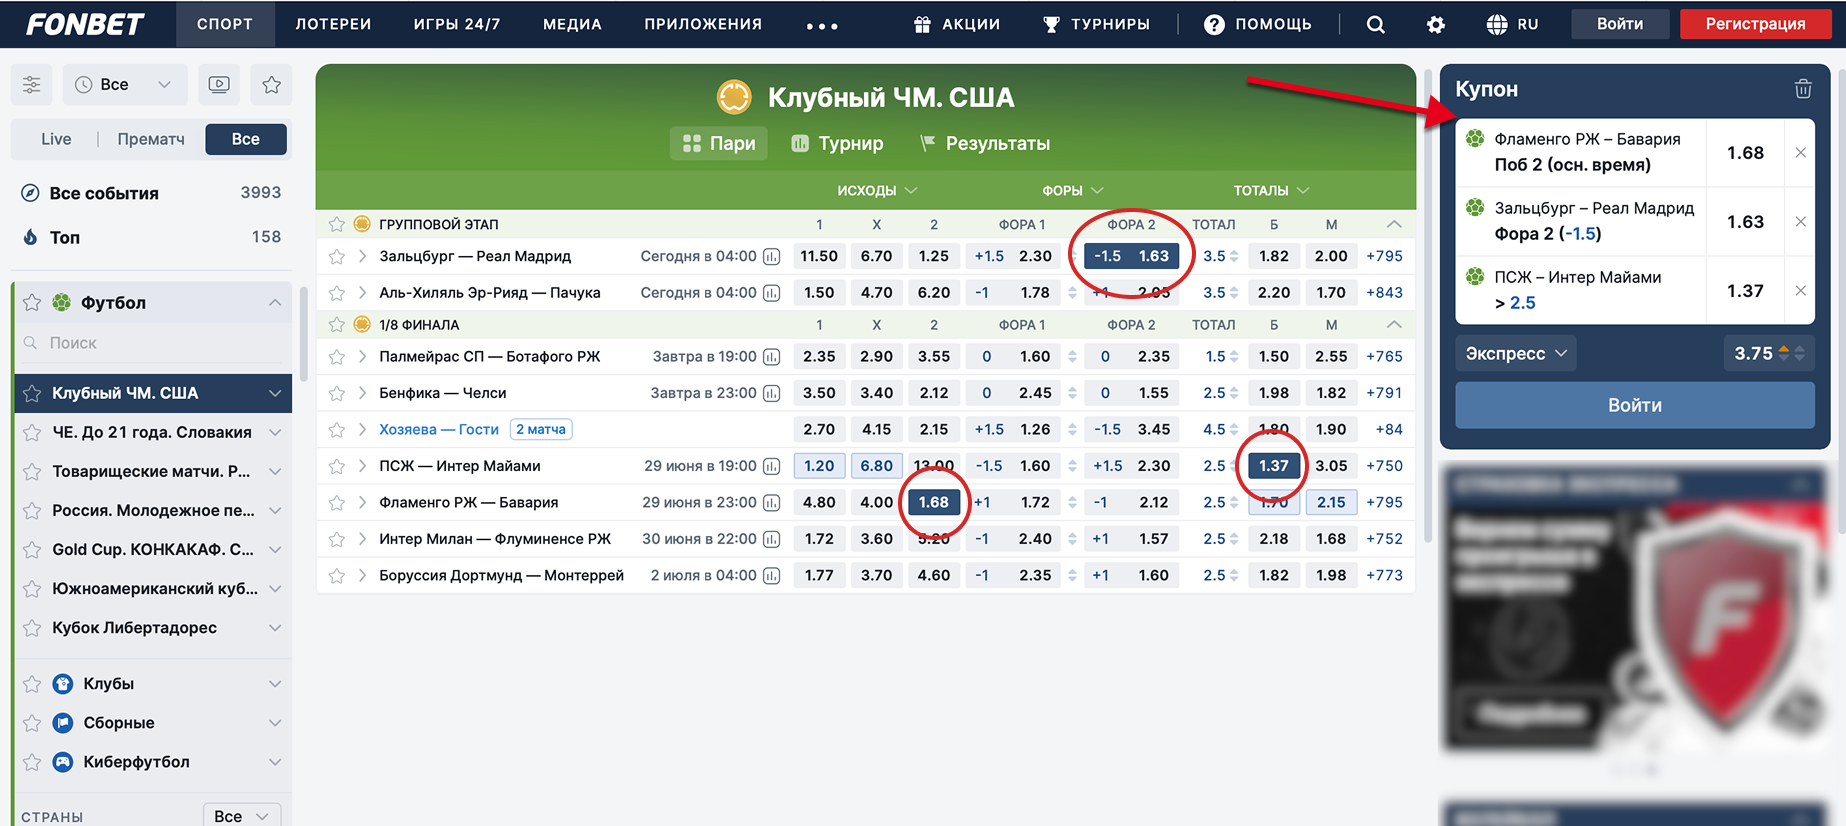The width and height of the screenshot is (1846, 826).
Task: Open the Экспресс bet type dropdown
Action: tap(1515, 353)
